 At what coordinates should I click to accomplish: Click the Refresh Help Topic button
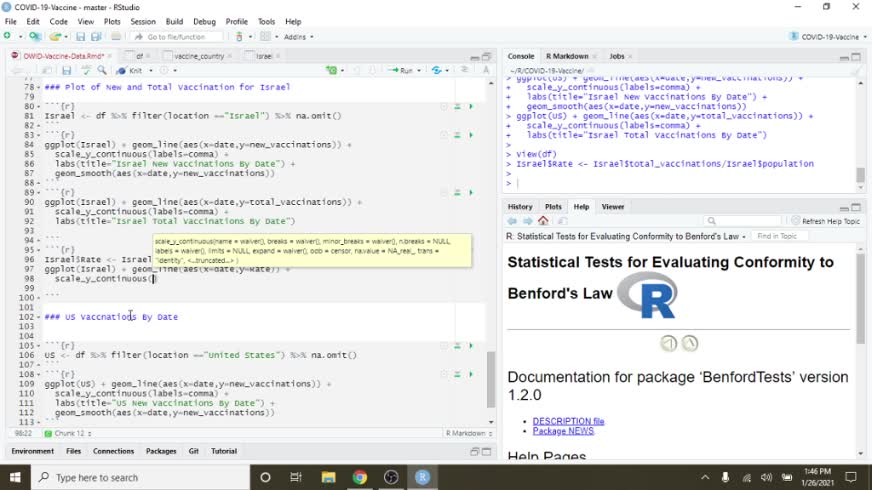tap(824, 221)
